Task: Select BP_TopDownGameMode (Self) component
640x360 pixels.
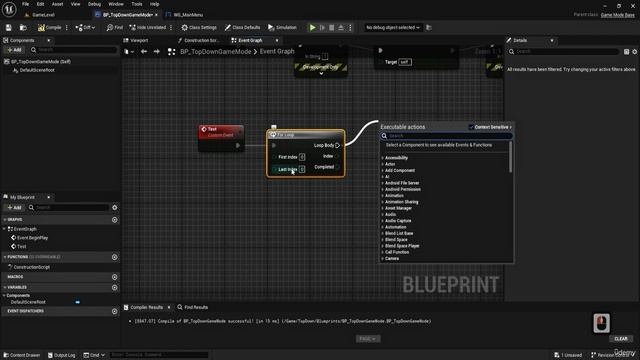Action: tap(41, 62)
